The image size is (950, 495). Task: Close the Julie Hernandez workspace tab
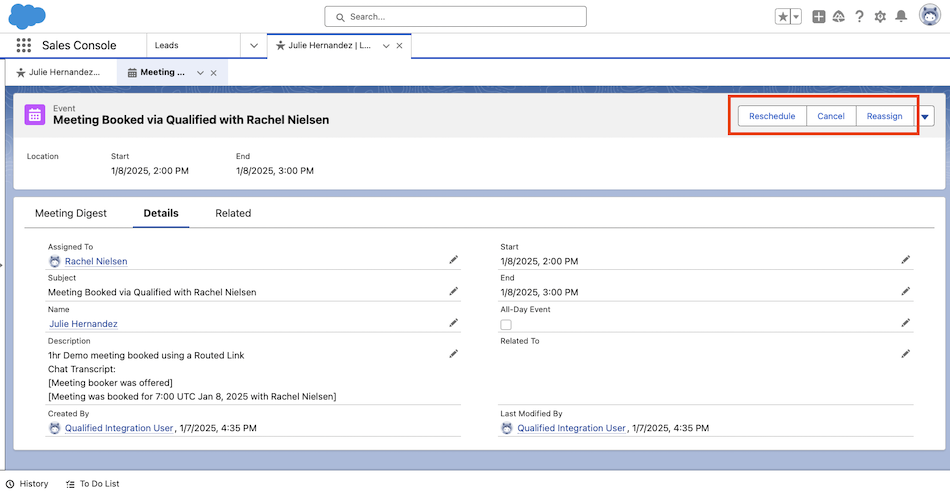pyautogui.click(x=399, y=46)
